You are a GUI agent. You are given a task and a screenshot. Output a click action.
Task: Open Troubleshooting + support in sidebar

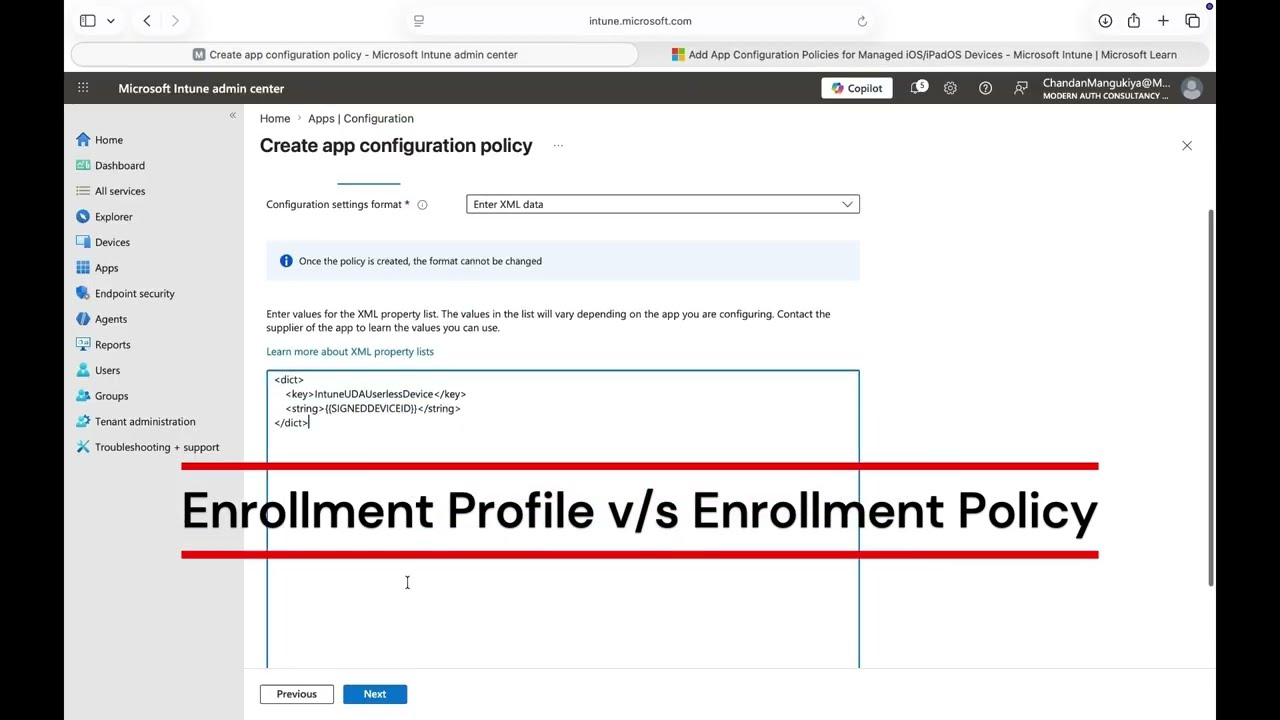(x=147, y=447)
